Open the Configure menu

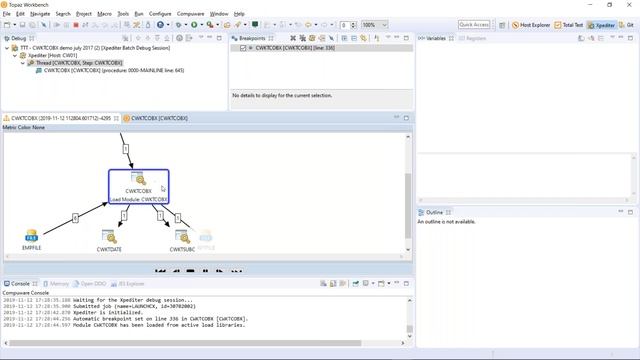pyautogui.click(x=160, y=14)
